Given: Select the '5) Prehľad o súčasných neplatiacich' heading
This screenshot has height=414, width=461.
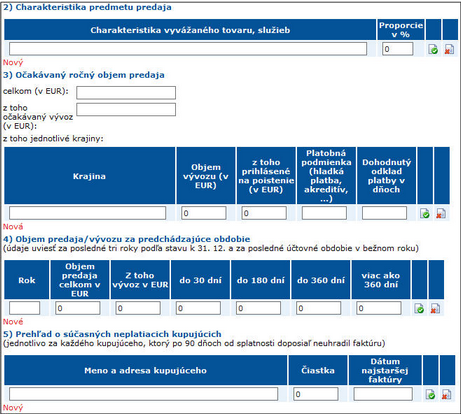Looking at the screenshot, I should click(112, 334).
